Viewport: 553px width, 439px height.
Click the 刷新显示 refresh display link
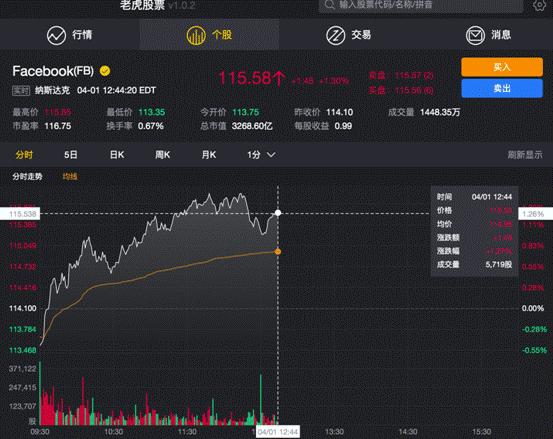pos(525,155)
